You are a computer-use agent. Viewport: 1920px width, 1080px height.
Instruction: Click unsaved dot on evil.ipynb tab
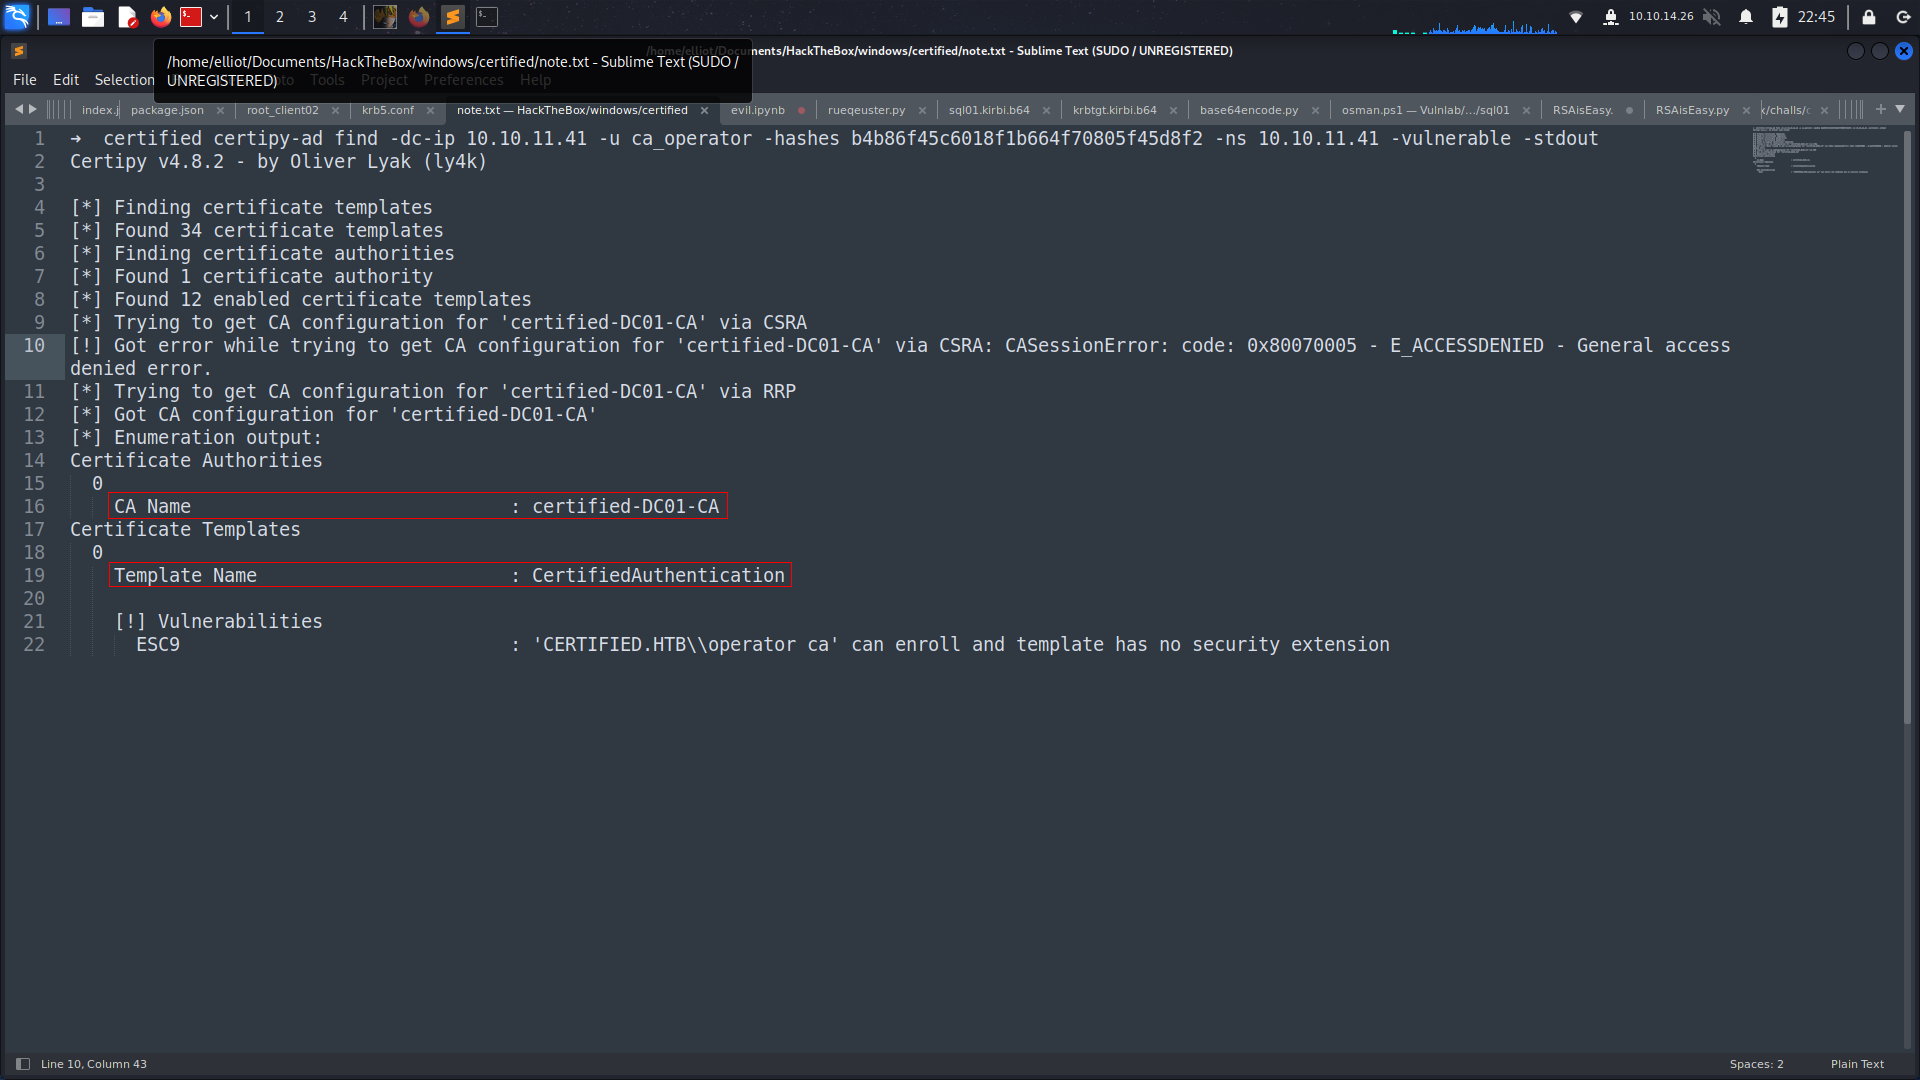point(801,110)
